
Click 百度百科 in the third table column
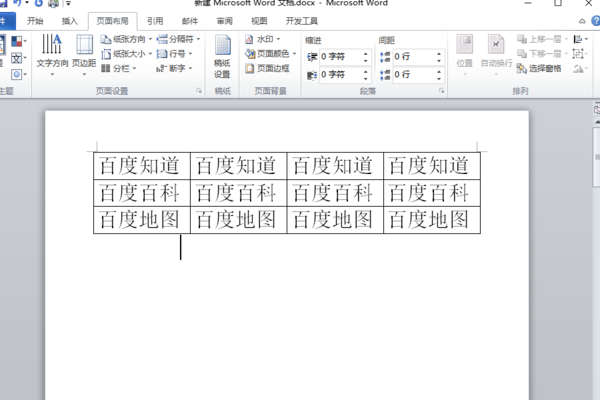(x=332, y=193)
